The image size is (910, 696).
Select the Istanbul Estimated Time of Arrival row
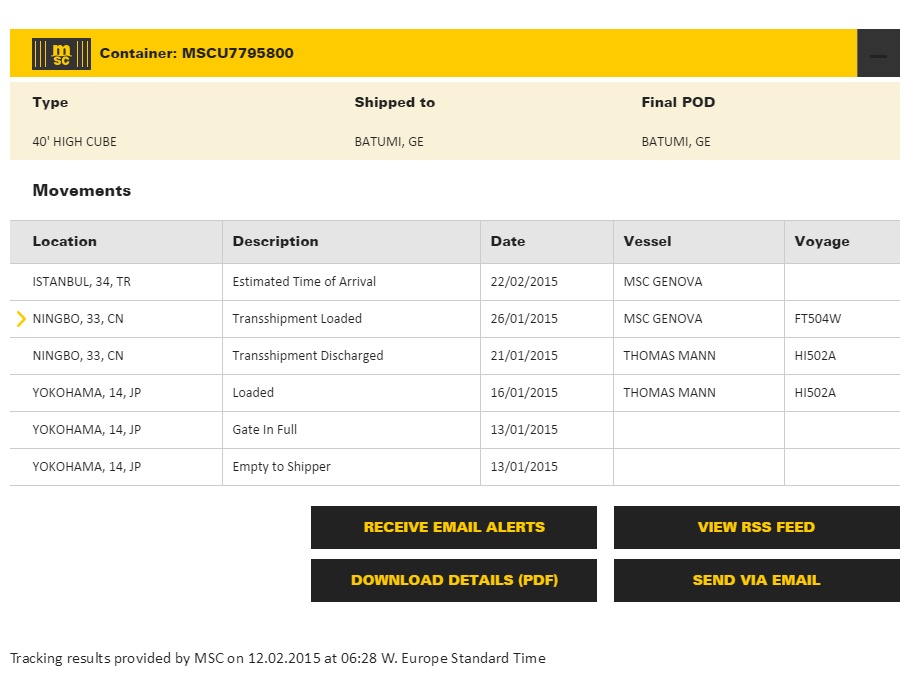coord(304,282)
